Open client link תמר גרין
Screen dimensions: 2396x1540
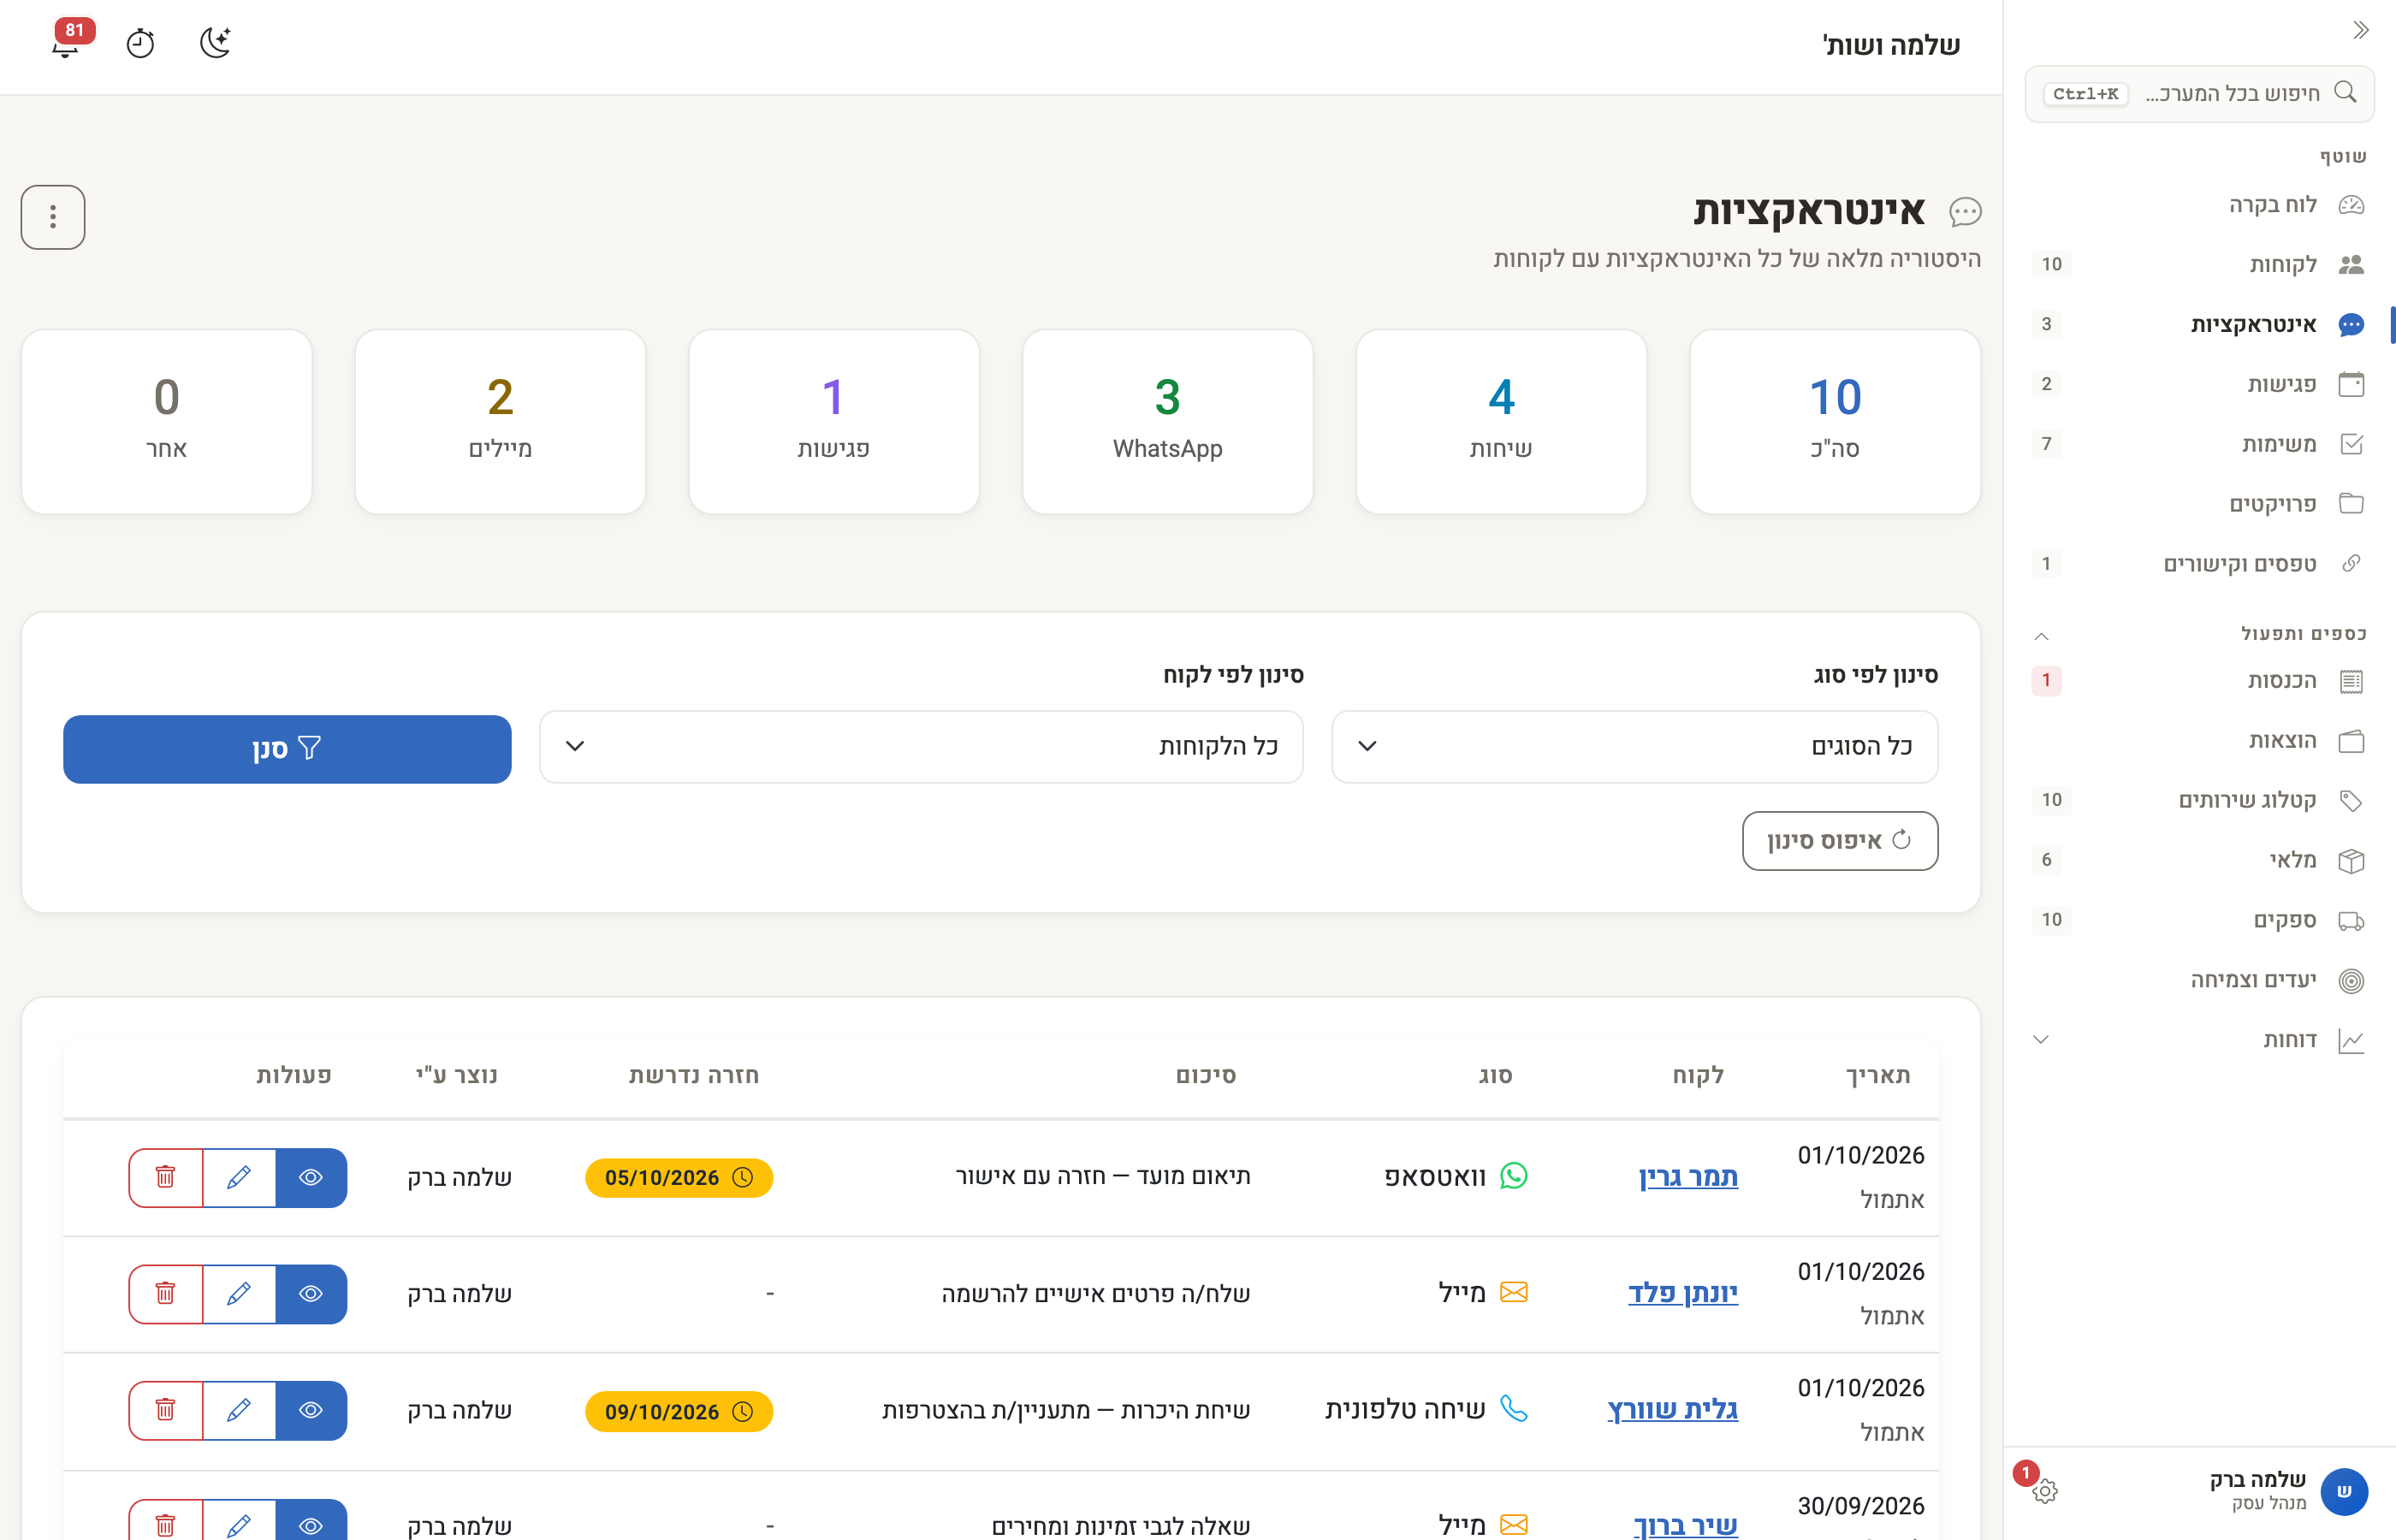(1688, 1177)
